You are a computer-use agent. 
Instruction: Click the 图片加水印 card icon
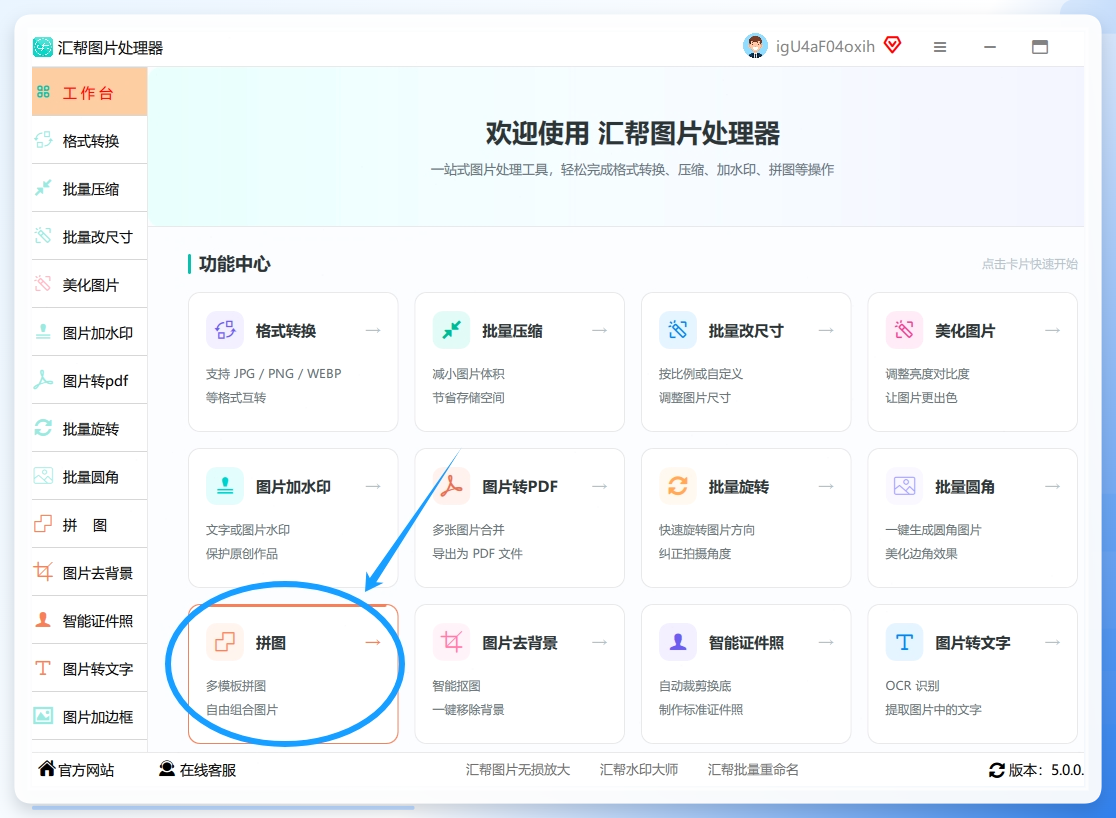(x=225, y=486)
